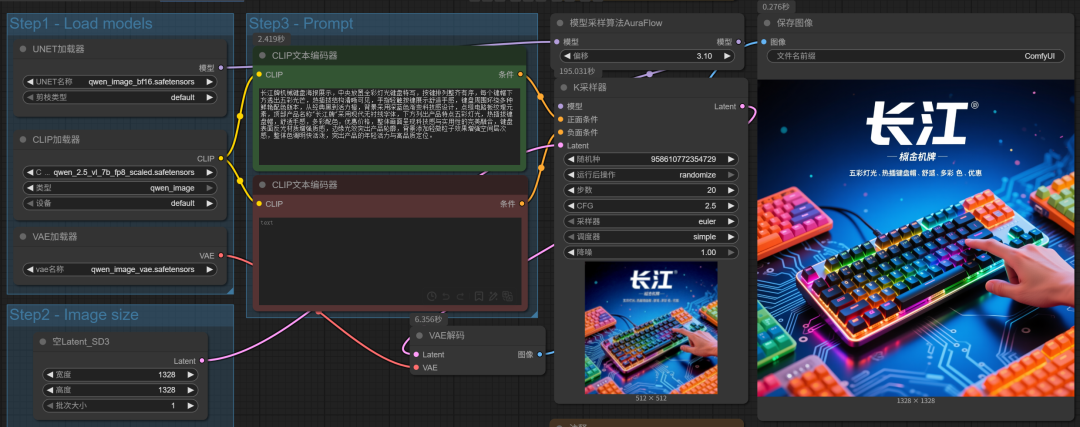Image resolution: width=1080 pixels, height=427 pixels.
Task: Click the Latent output port of 空Latent_SD3
Action: [202, 361]
